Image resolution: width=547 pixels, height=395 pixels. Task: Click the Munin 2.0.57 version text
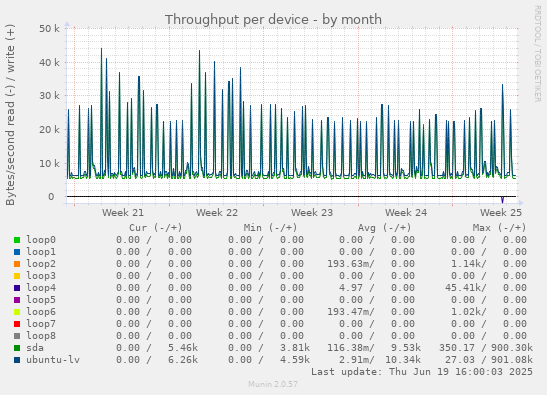(x=273, y=385)
